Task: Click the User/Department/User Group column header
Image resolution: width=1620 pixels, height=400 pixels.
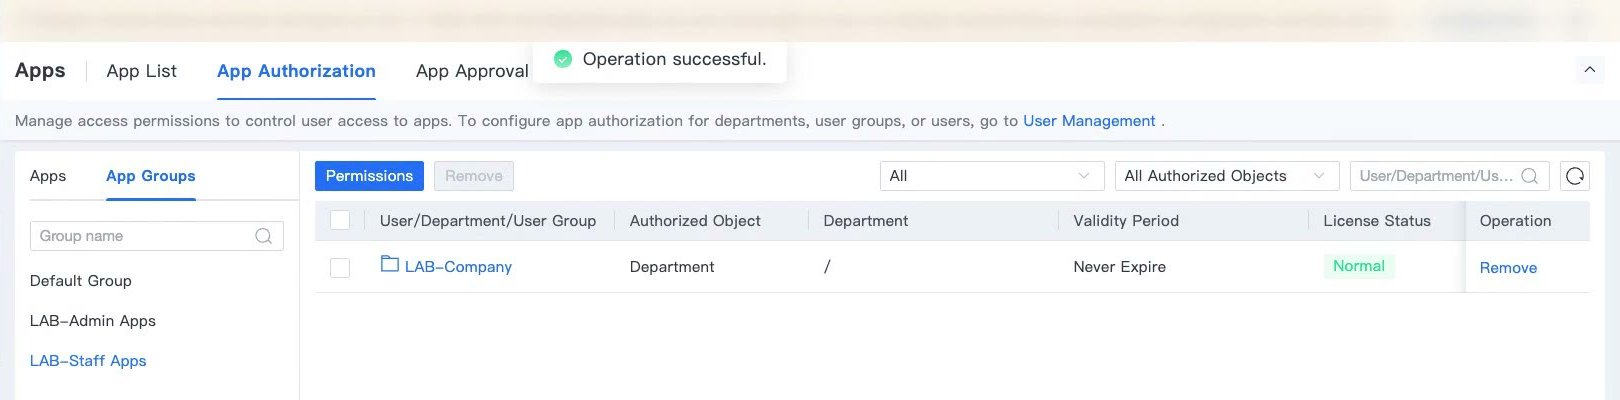Action: pyautogui.click(x=488, y=221)
